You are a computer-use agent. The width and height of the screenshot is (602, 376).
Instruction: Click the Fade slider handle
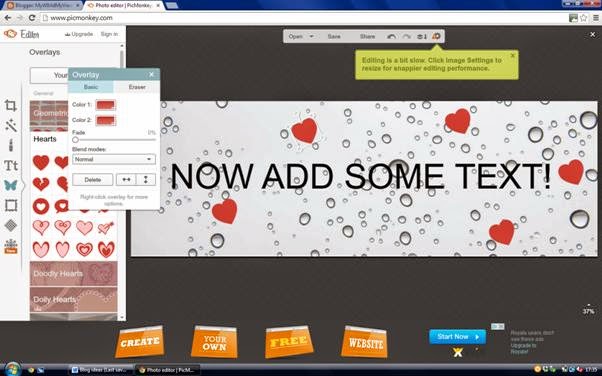pos(75,140)
